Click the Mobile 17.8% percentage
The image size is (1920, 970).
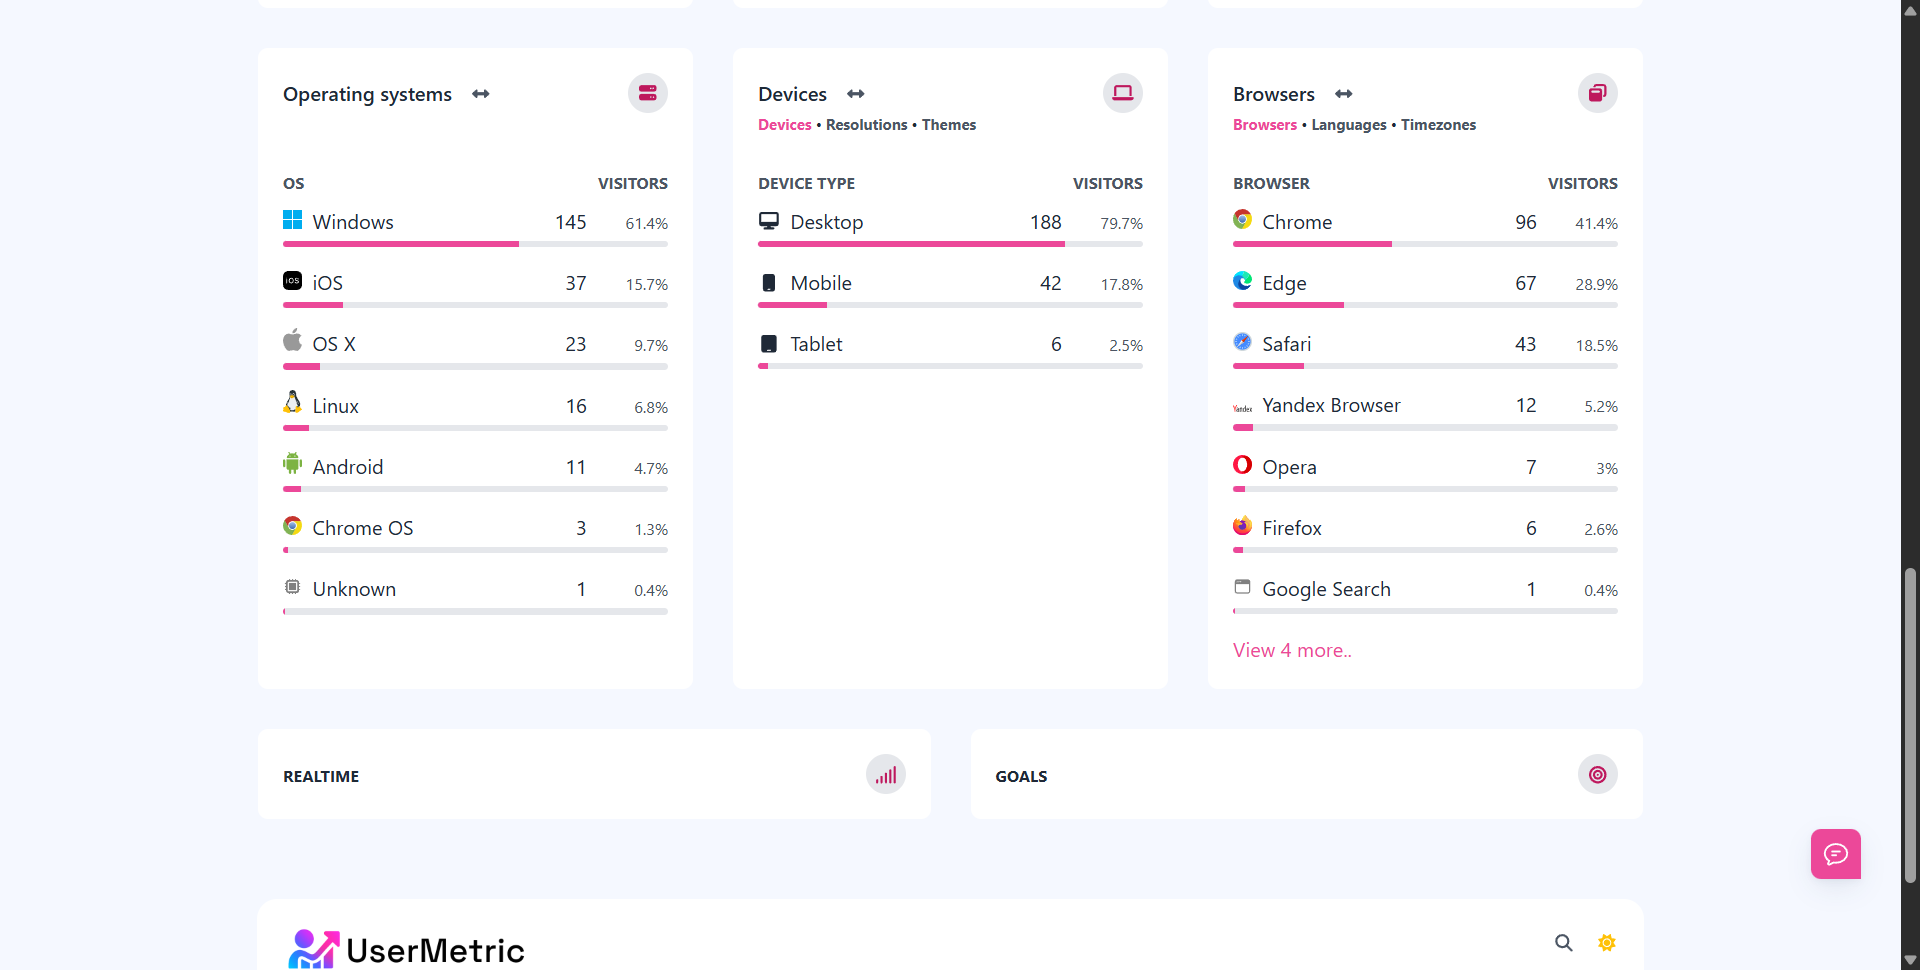[1121, 285]
